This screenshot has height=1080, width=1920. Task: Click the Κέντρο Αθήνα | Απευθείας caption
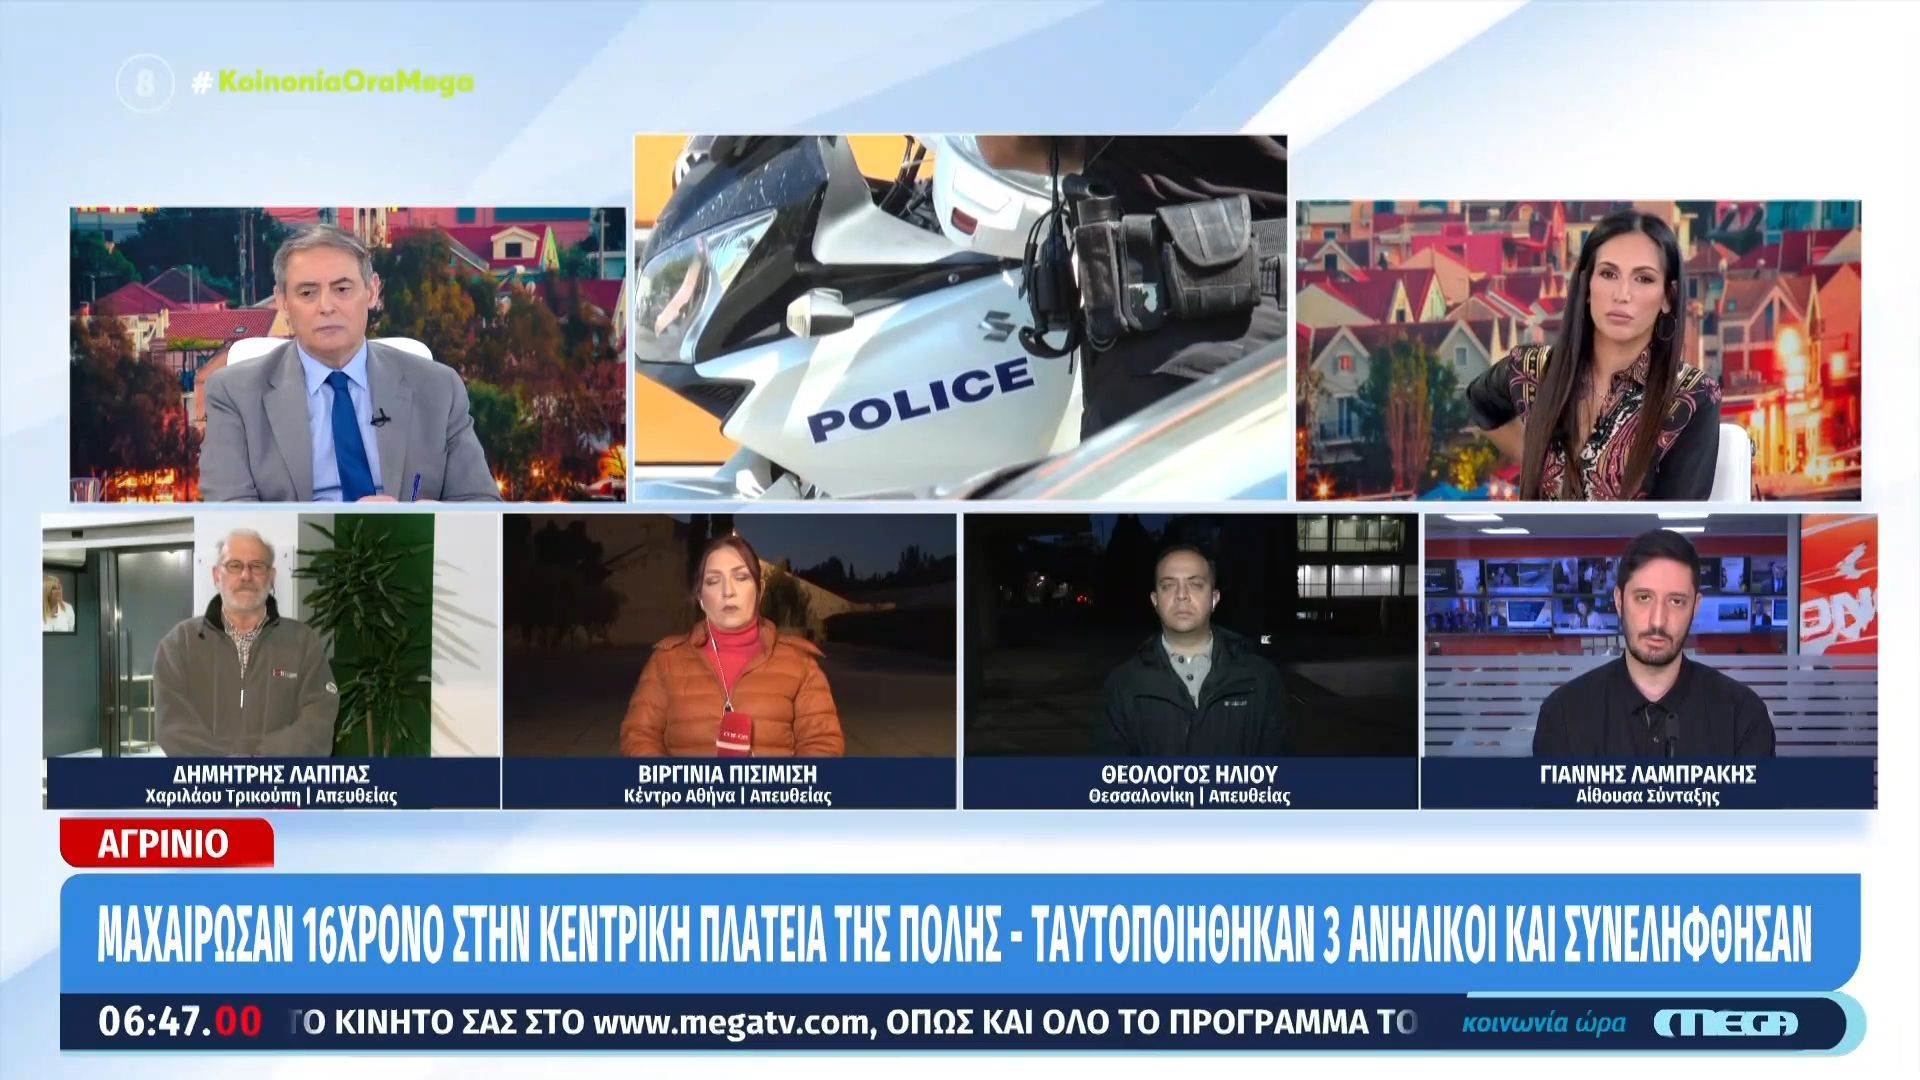click(x=728, y=797)
